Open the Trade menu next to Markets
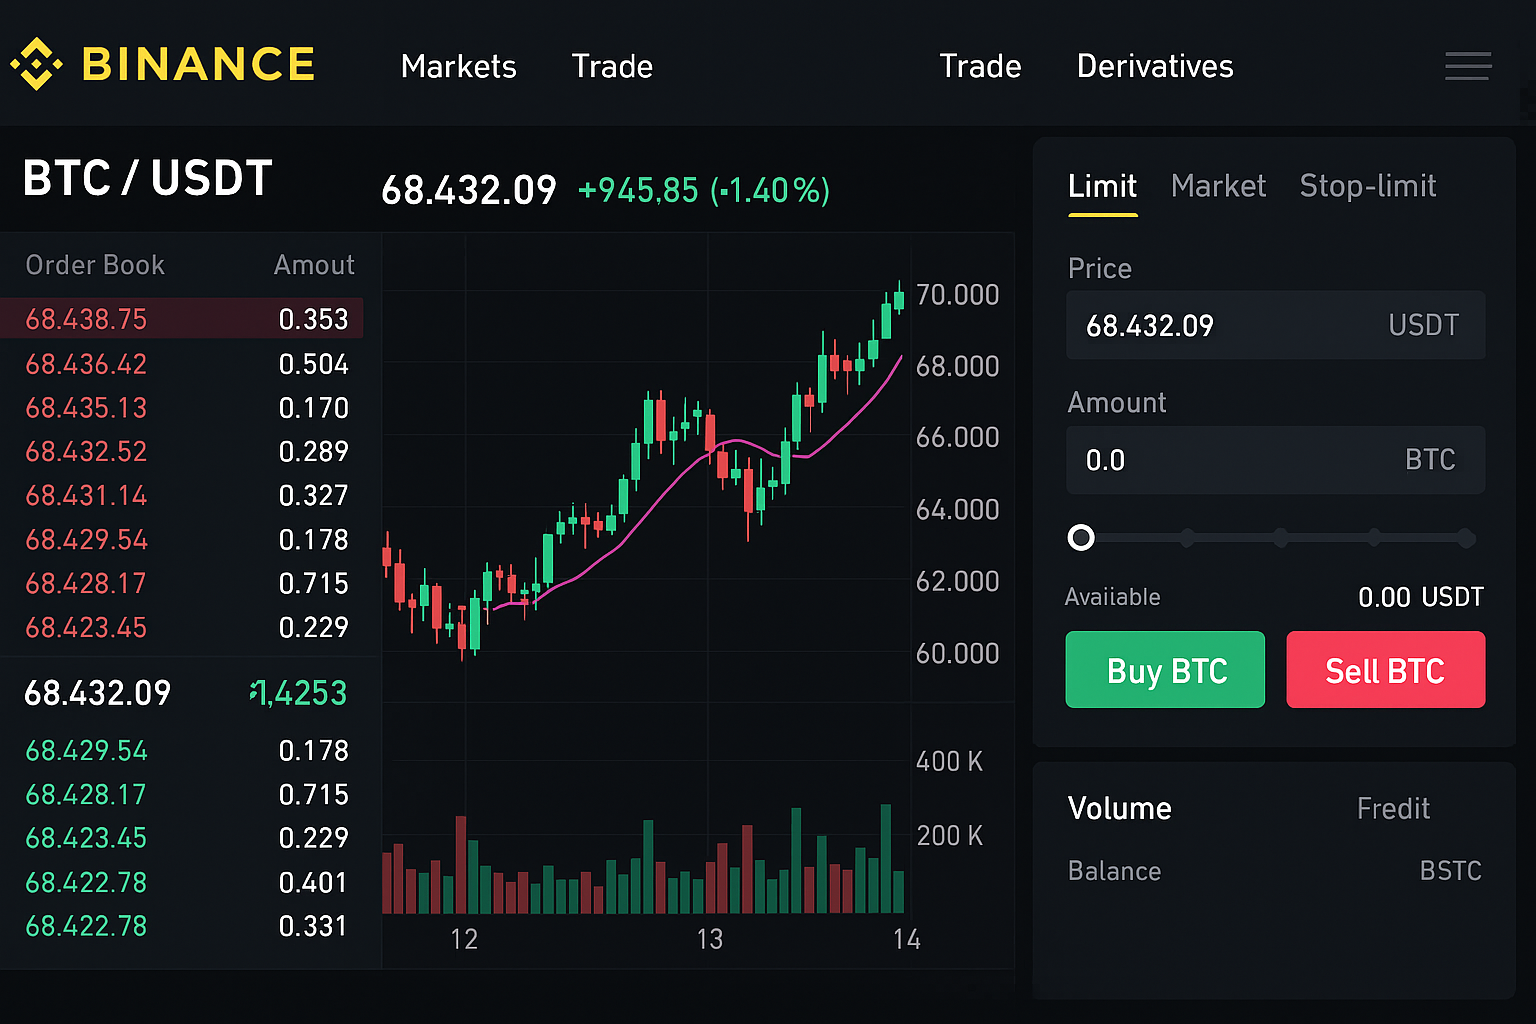Viewport: 1536px width, 1024px height. (612, 67)
